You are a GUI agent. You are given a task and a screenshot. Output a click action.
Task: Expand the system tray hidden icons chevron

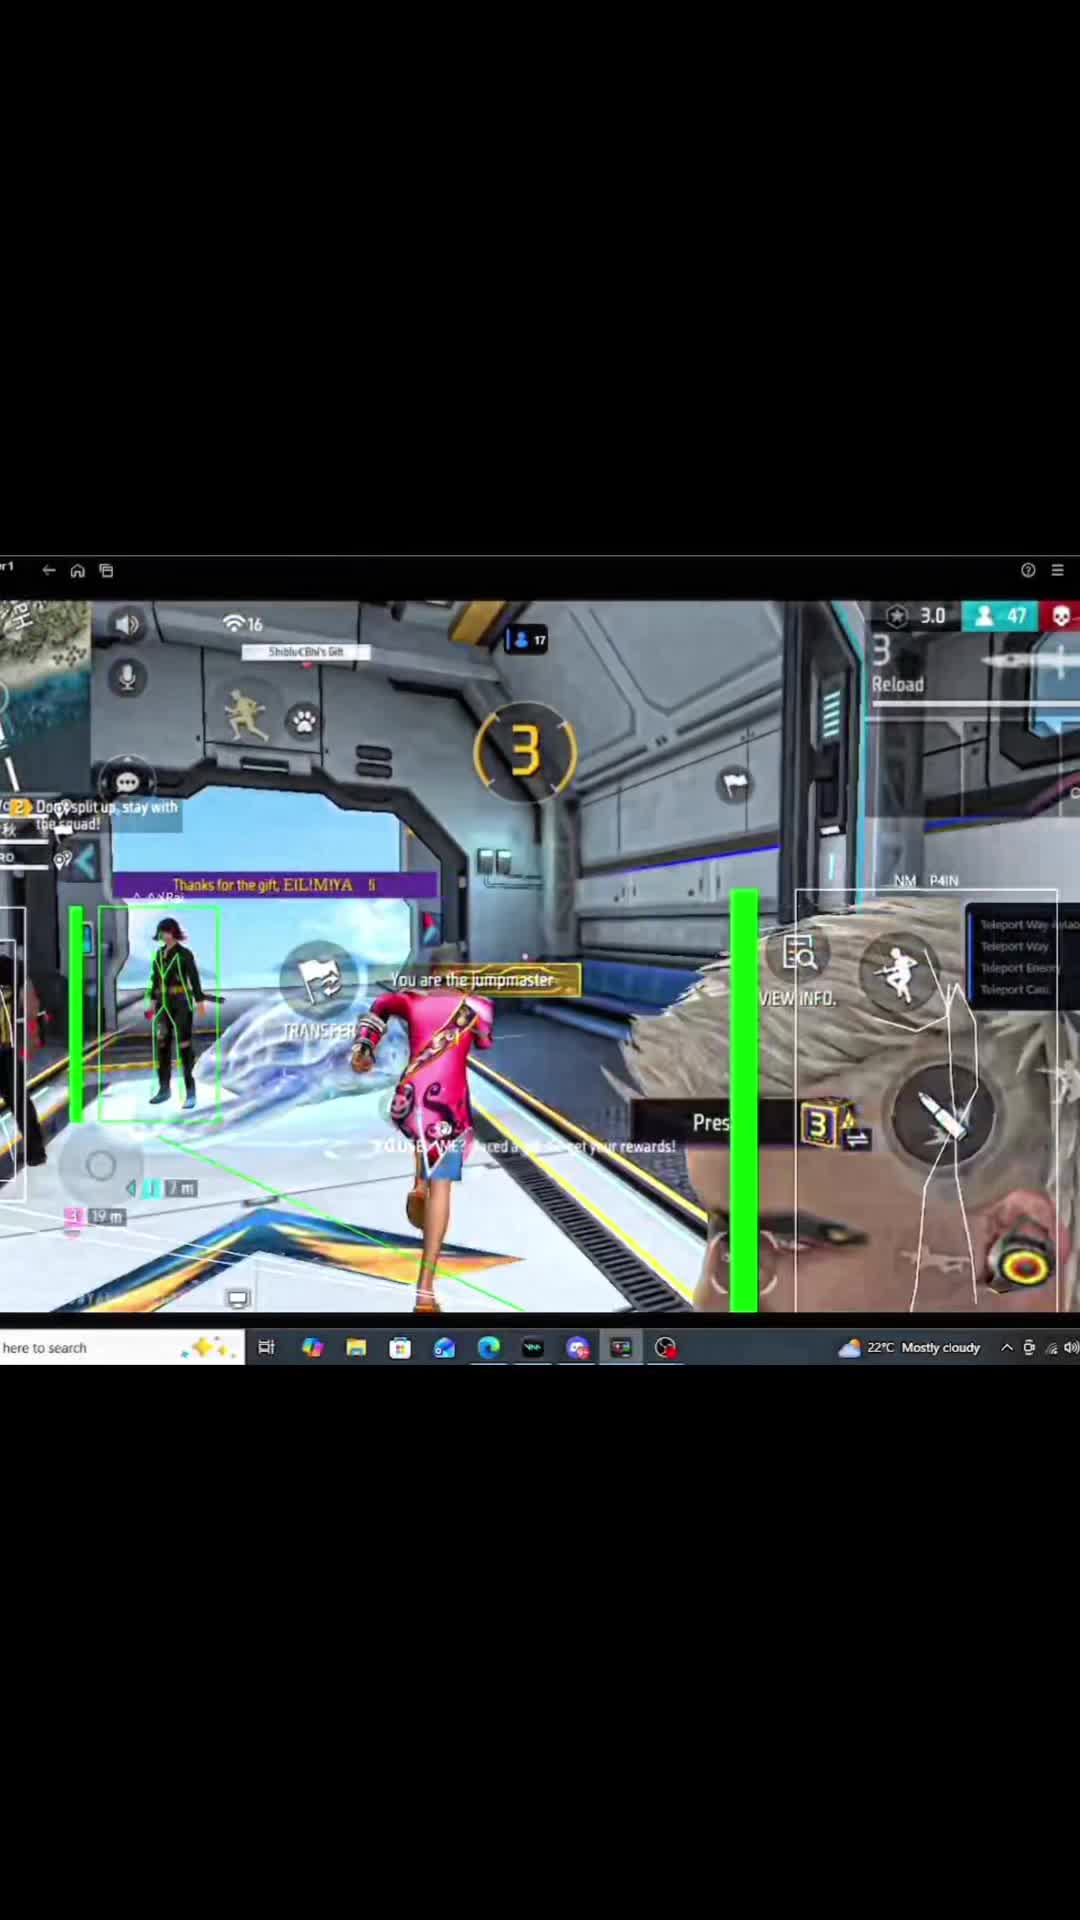pyautogui.click(x=1006, y=1348)
